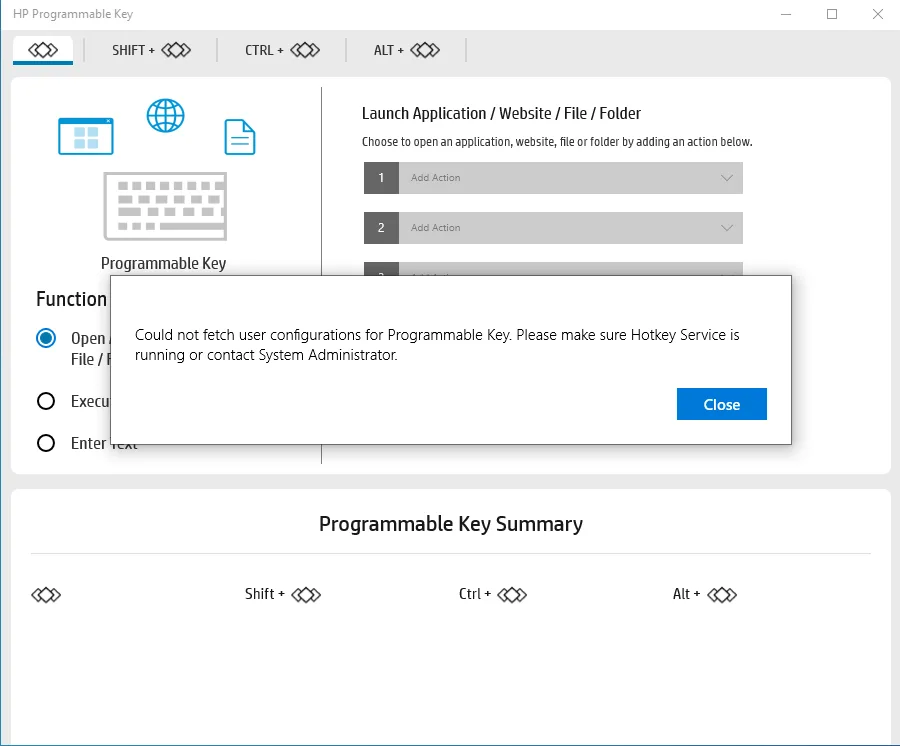This screenshot has width=900, height=746.
Task: Choose the Execute radio option
Action: point(46,401)
